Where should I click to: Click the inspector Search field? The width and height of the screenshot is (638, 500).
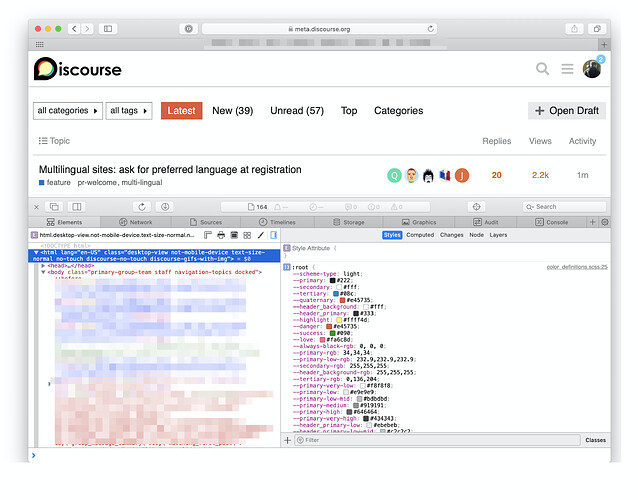[x=564, y=207]
